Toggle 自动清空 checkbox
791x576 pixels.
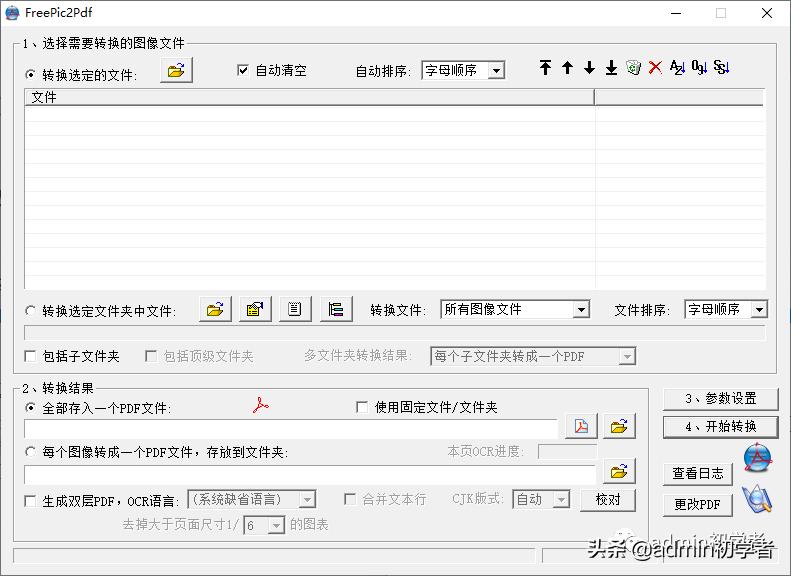click(243, 70)
